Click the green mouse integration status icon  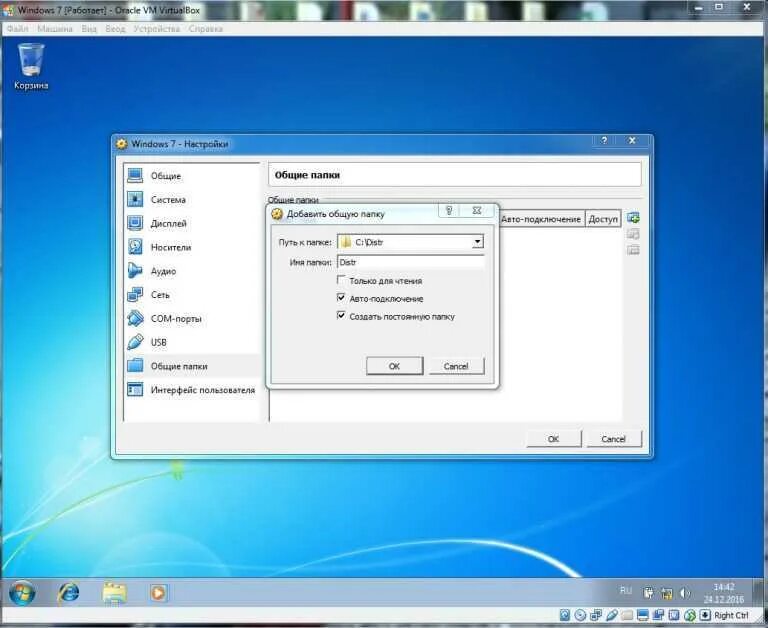coord(690,615)
